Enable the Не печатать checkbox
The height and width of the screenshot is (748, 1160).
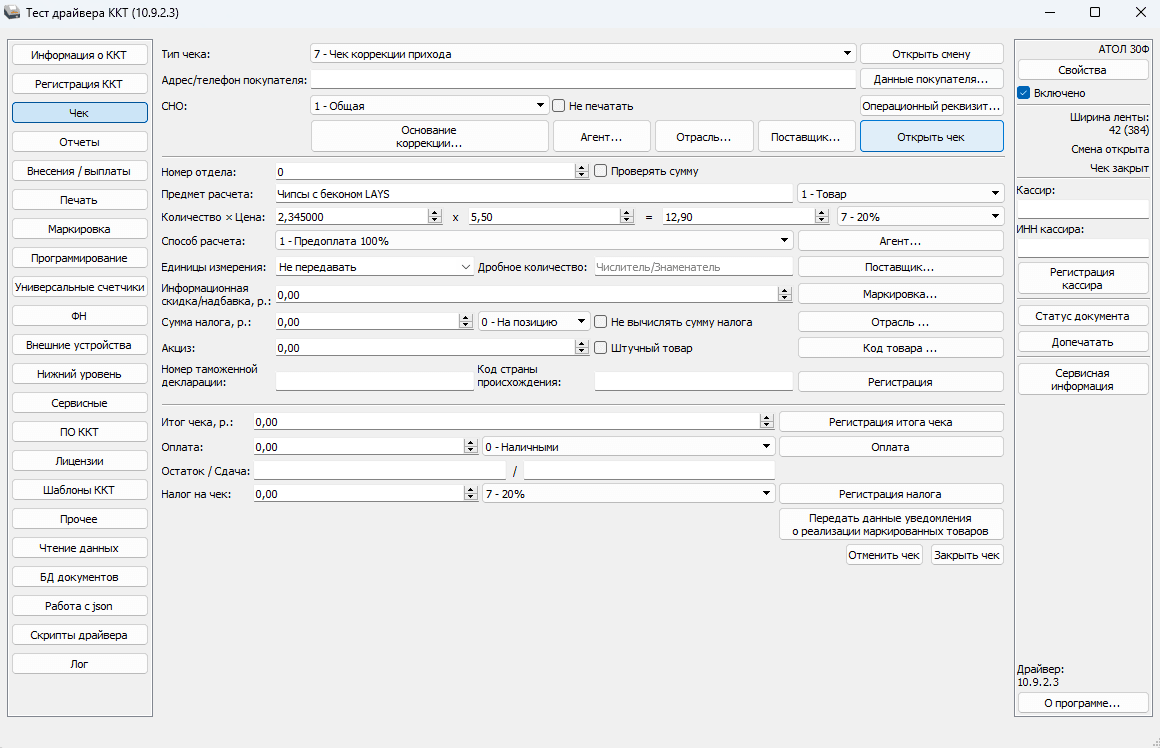(560, 105)
